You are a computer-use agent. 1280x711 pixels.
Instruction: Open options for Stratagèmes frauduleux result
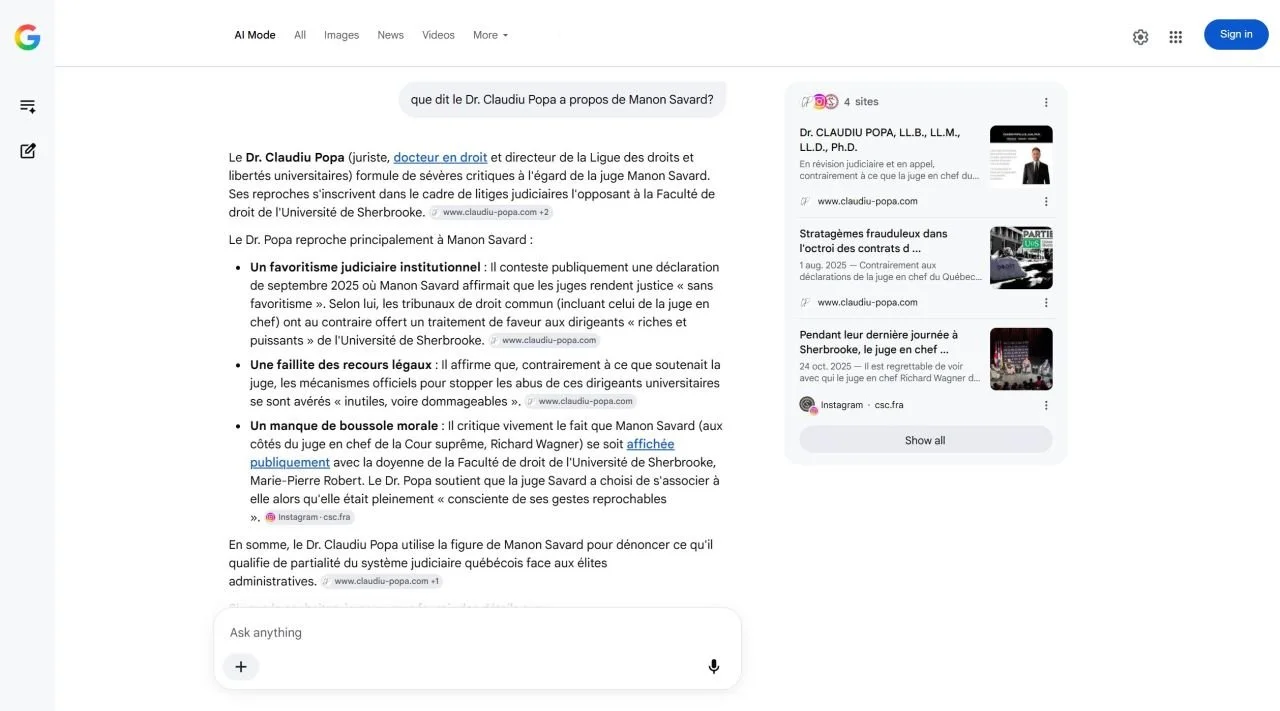pos(1046,302)
